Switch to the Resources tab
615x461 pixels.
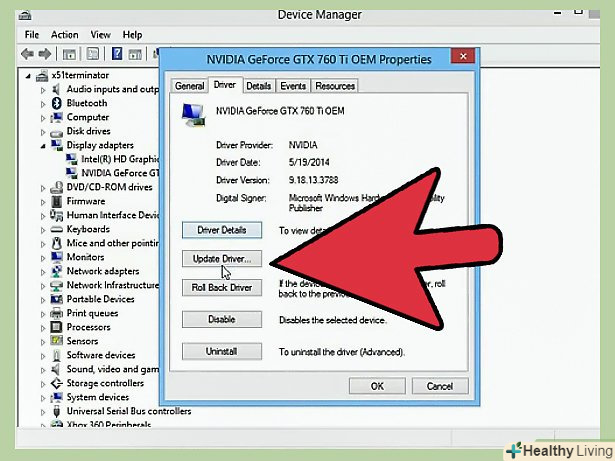click(x=335, y=86)
